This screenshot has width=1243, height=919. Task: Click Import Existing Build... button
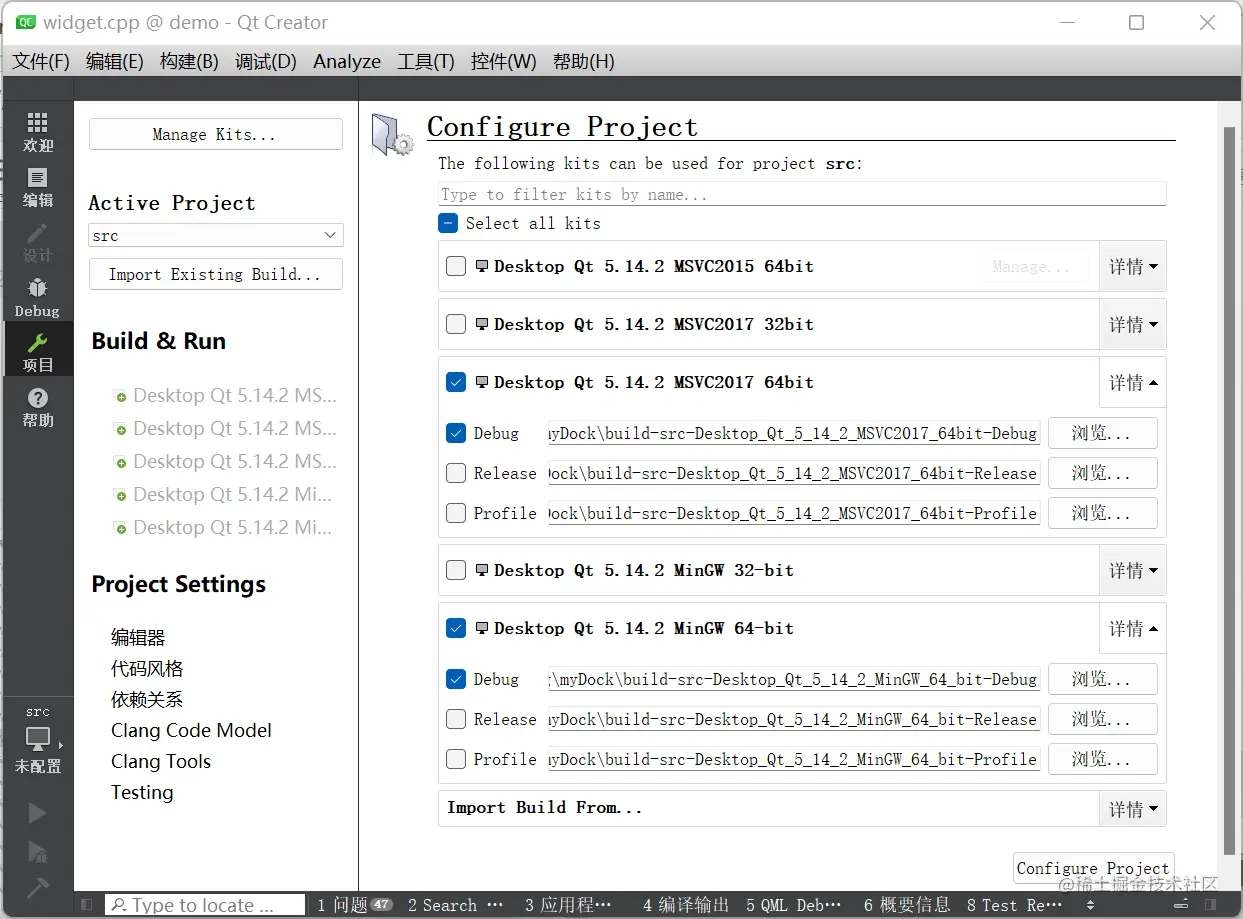(216, 274)
